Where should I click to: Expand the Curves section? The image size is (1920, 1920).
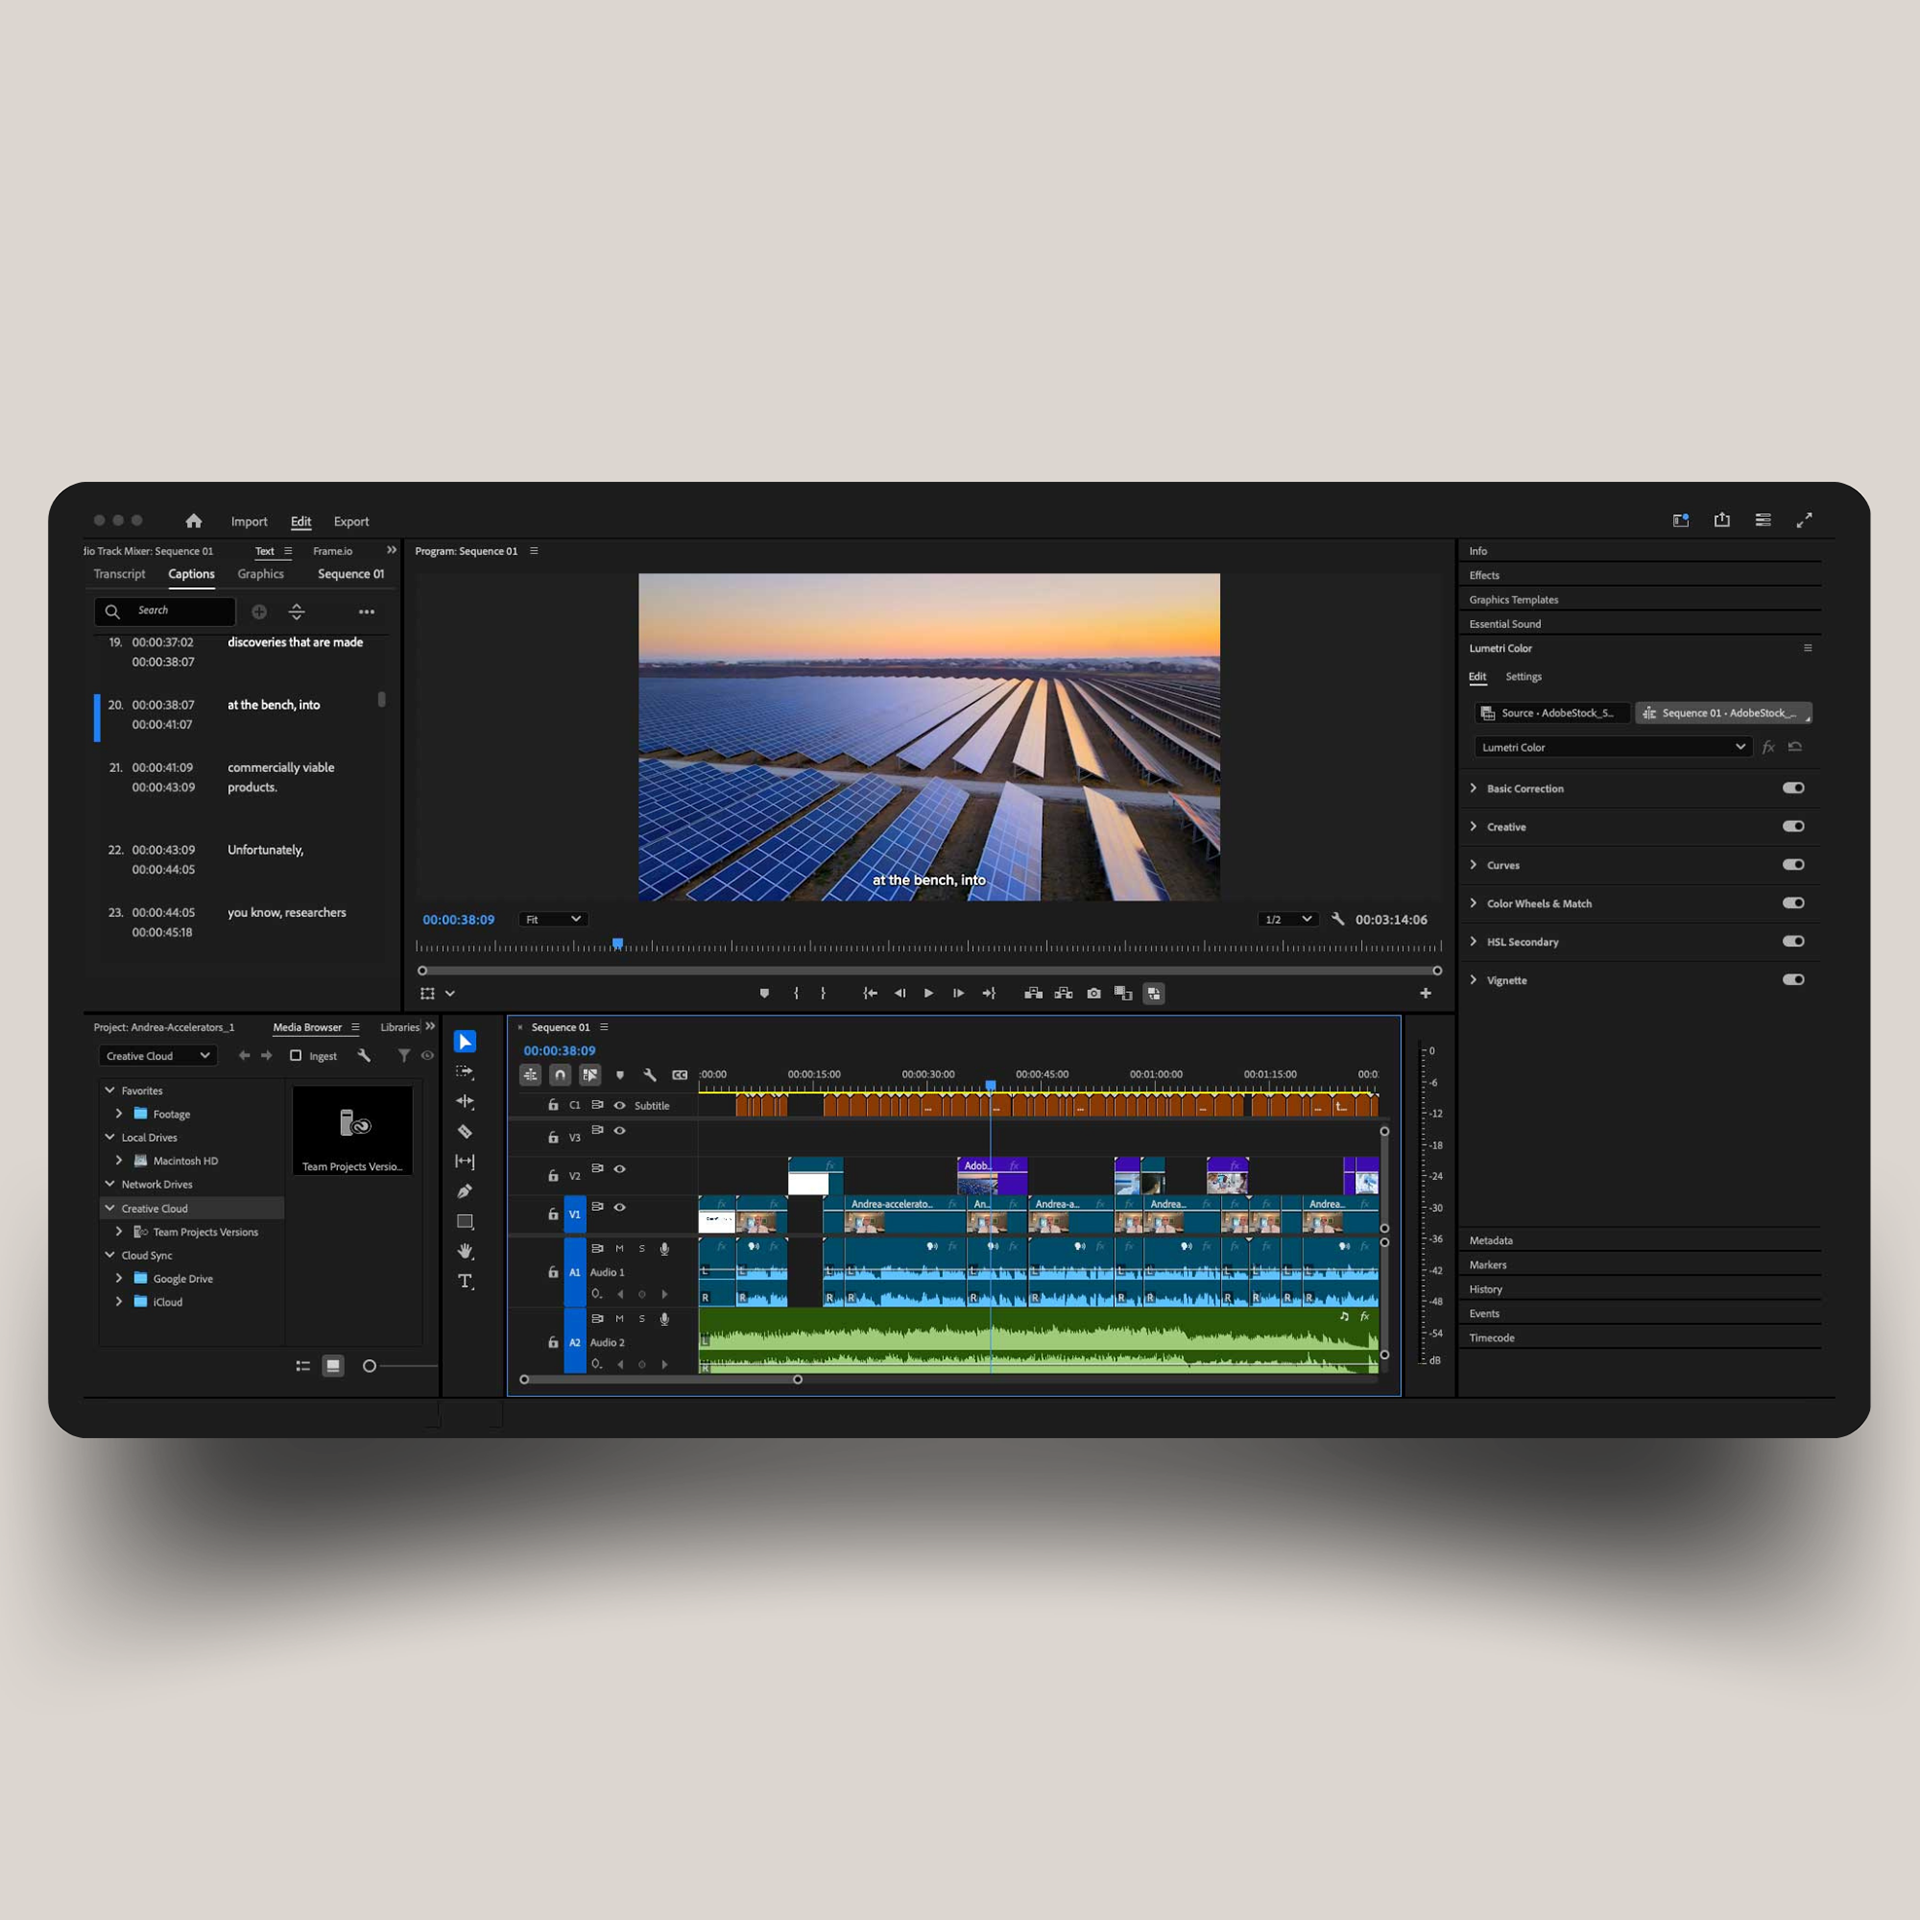click(x=1474, y=865)
